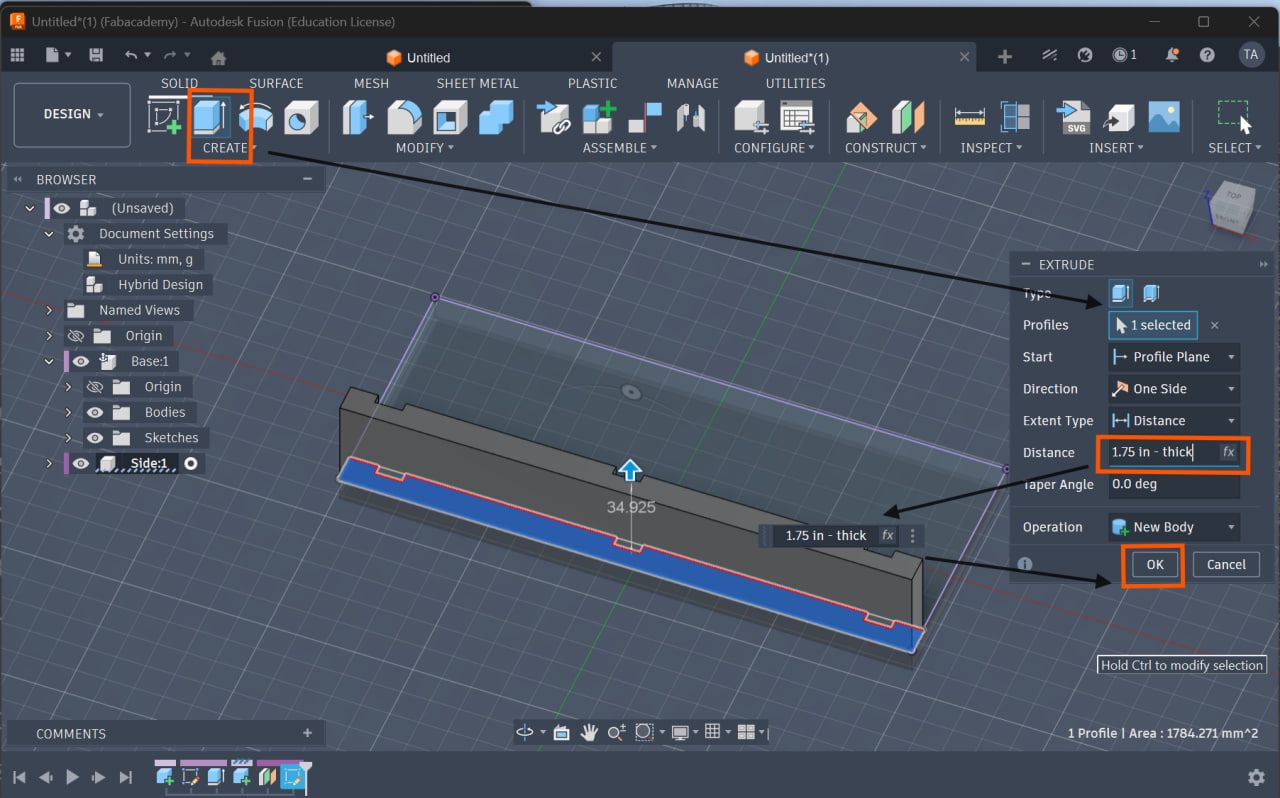
Task: Click the Insert SVG icon
Action: [x=1074, y=117]
